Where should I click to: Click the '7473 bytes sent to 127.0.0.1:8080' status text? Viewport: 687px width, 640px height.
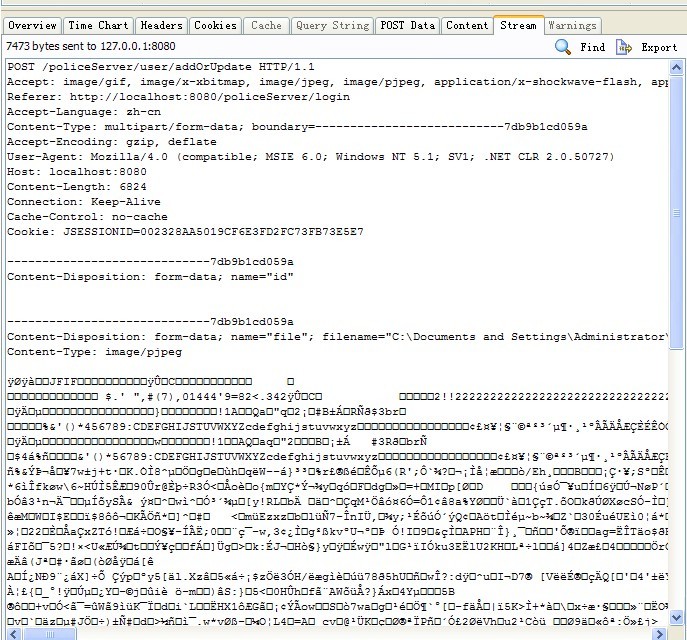91,46
